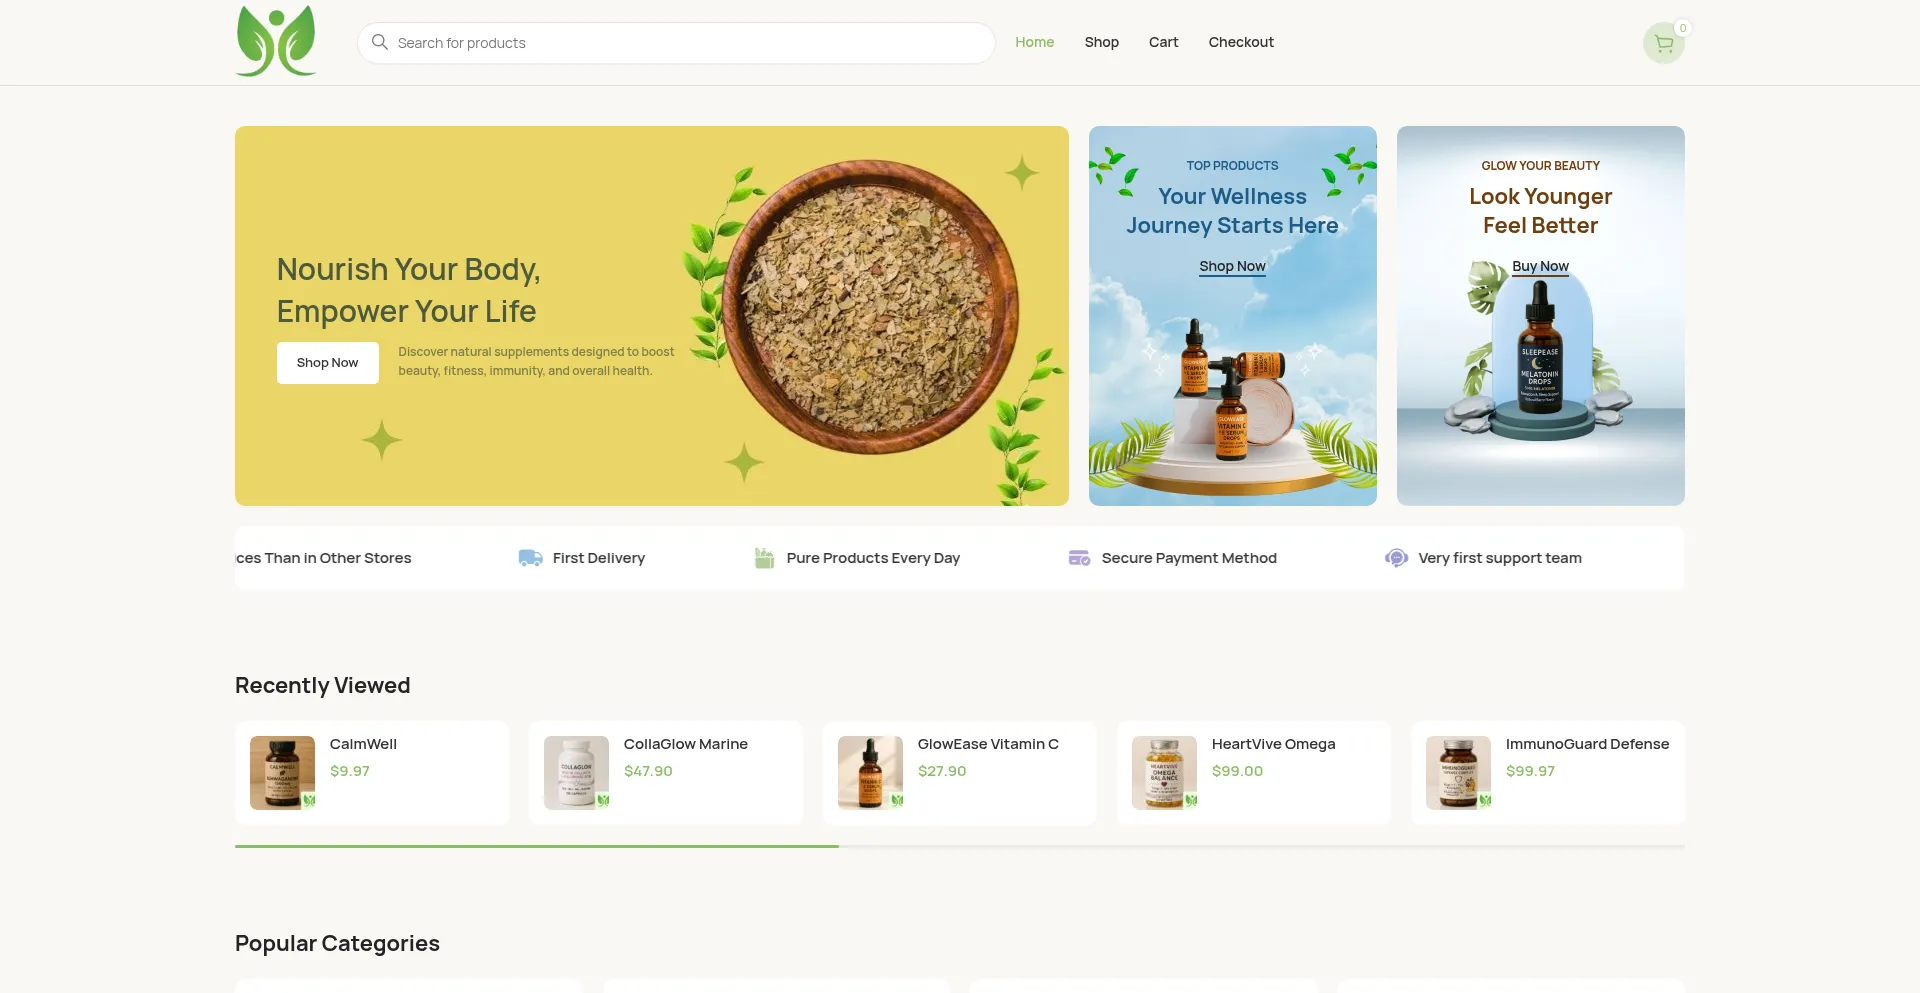Click Shop Now on the wellness banner

click(x=1232, y=266)
